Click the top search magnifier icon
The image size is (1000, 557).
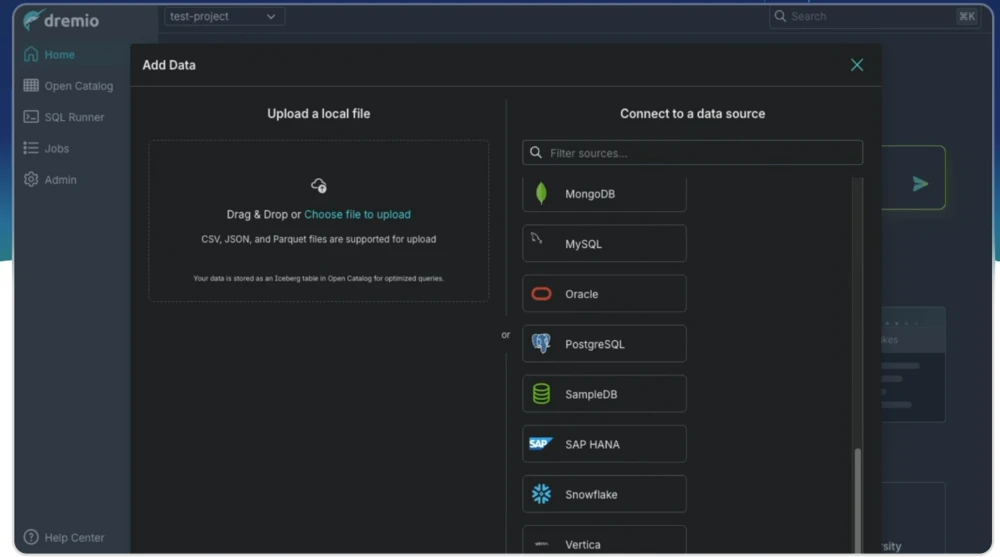coord(780,16)
